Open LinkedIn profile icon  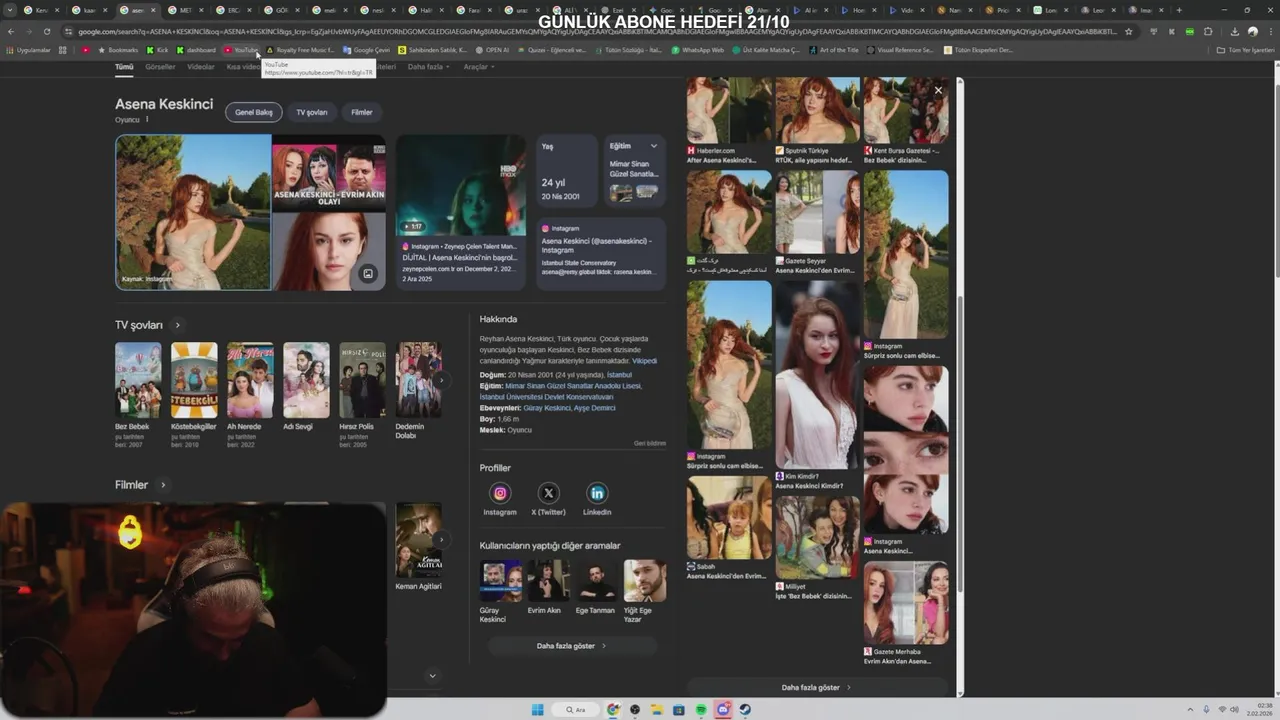tap(597, 493)
